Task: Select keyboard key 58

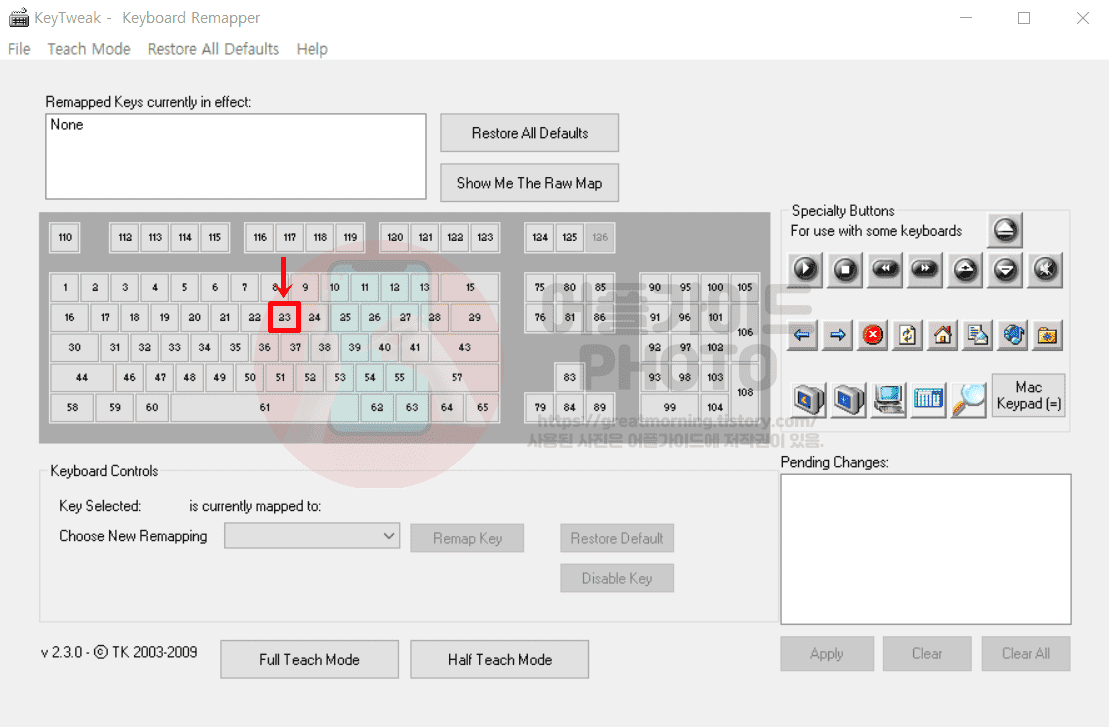Action: point(72,407)
